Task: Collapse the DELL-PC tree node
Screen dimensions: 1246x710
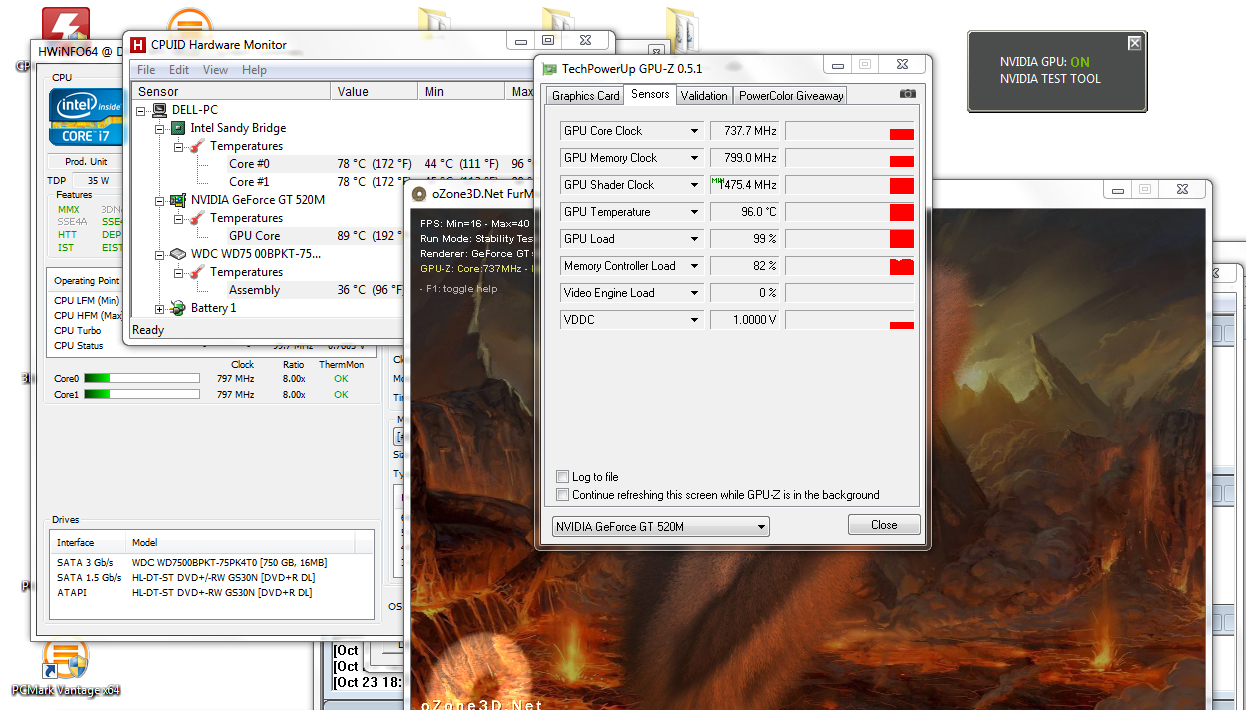Action: click(x=141, y=110)
